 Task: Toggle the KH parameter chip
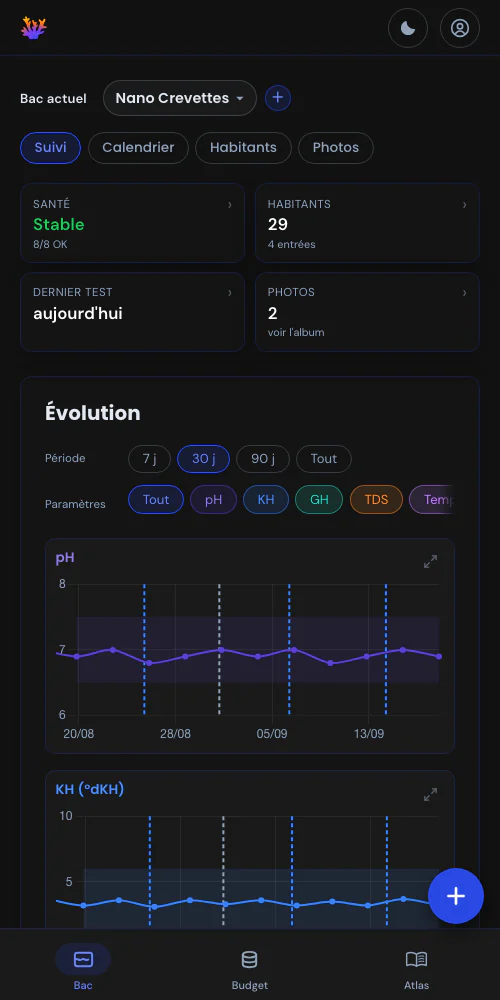click(266, 500)
